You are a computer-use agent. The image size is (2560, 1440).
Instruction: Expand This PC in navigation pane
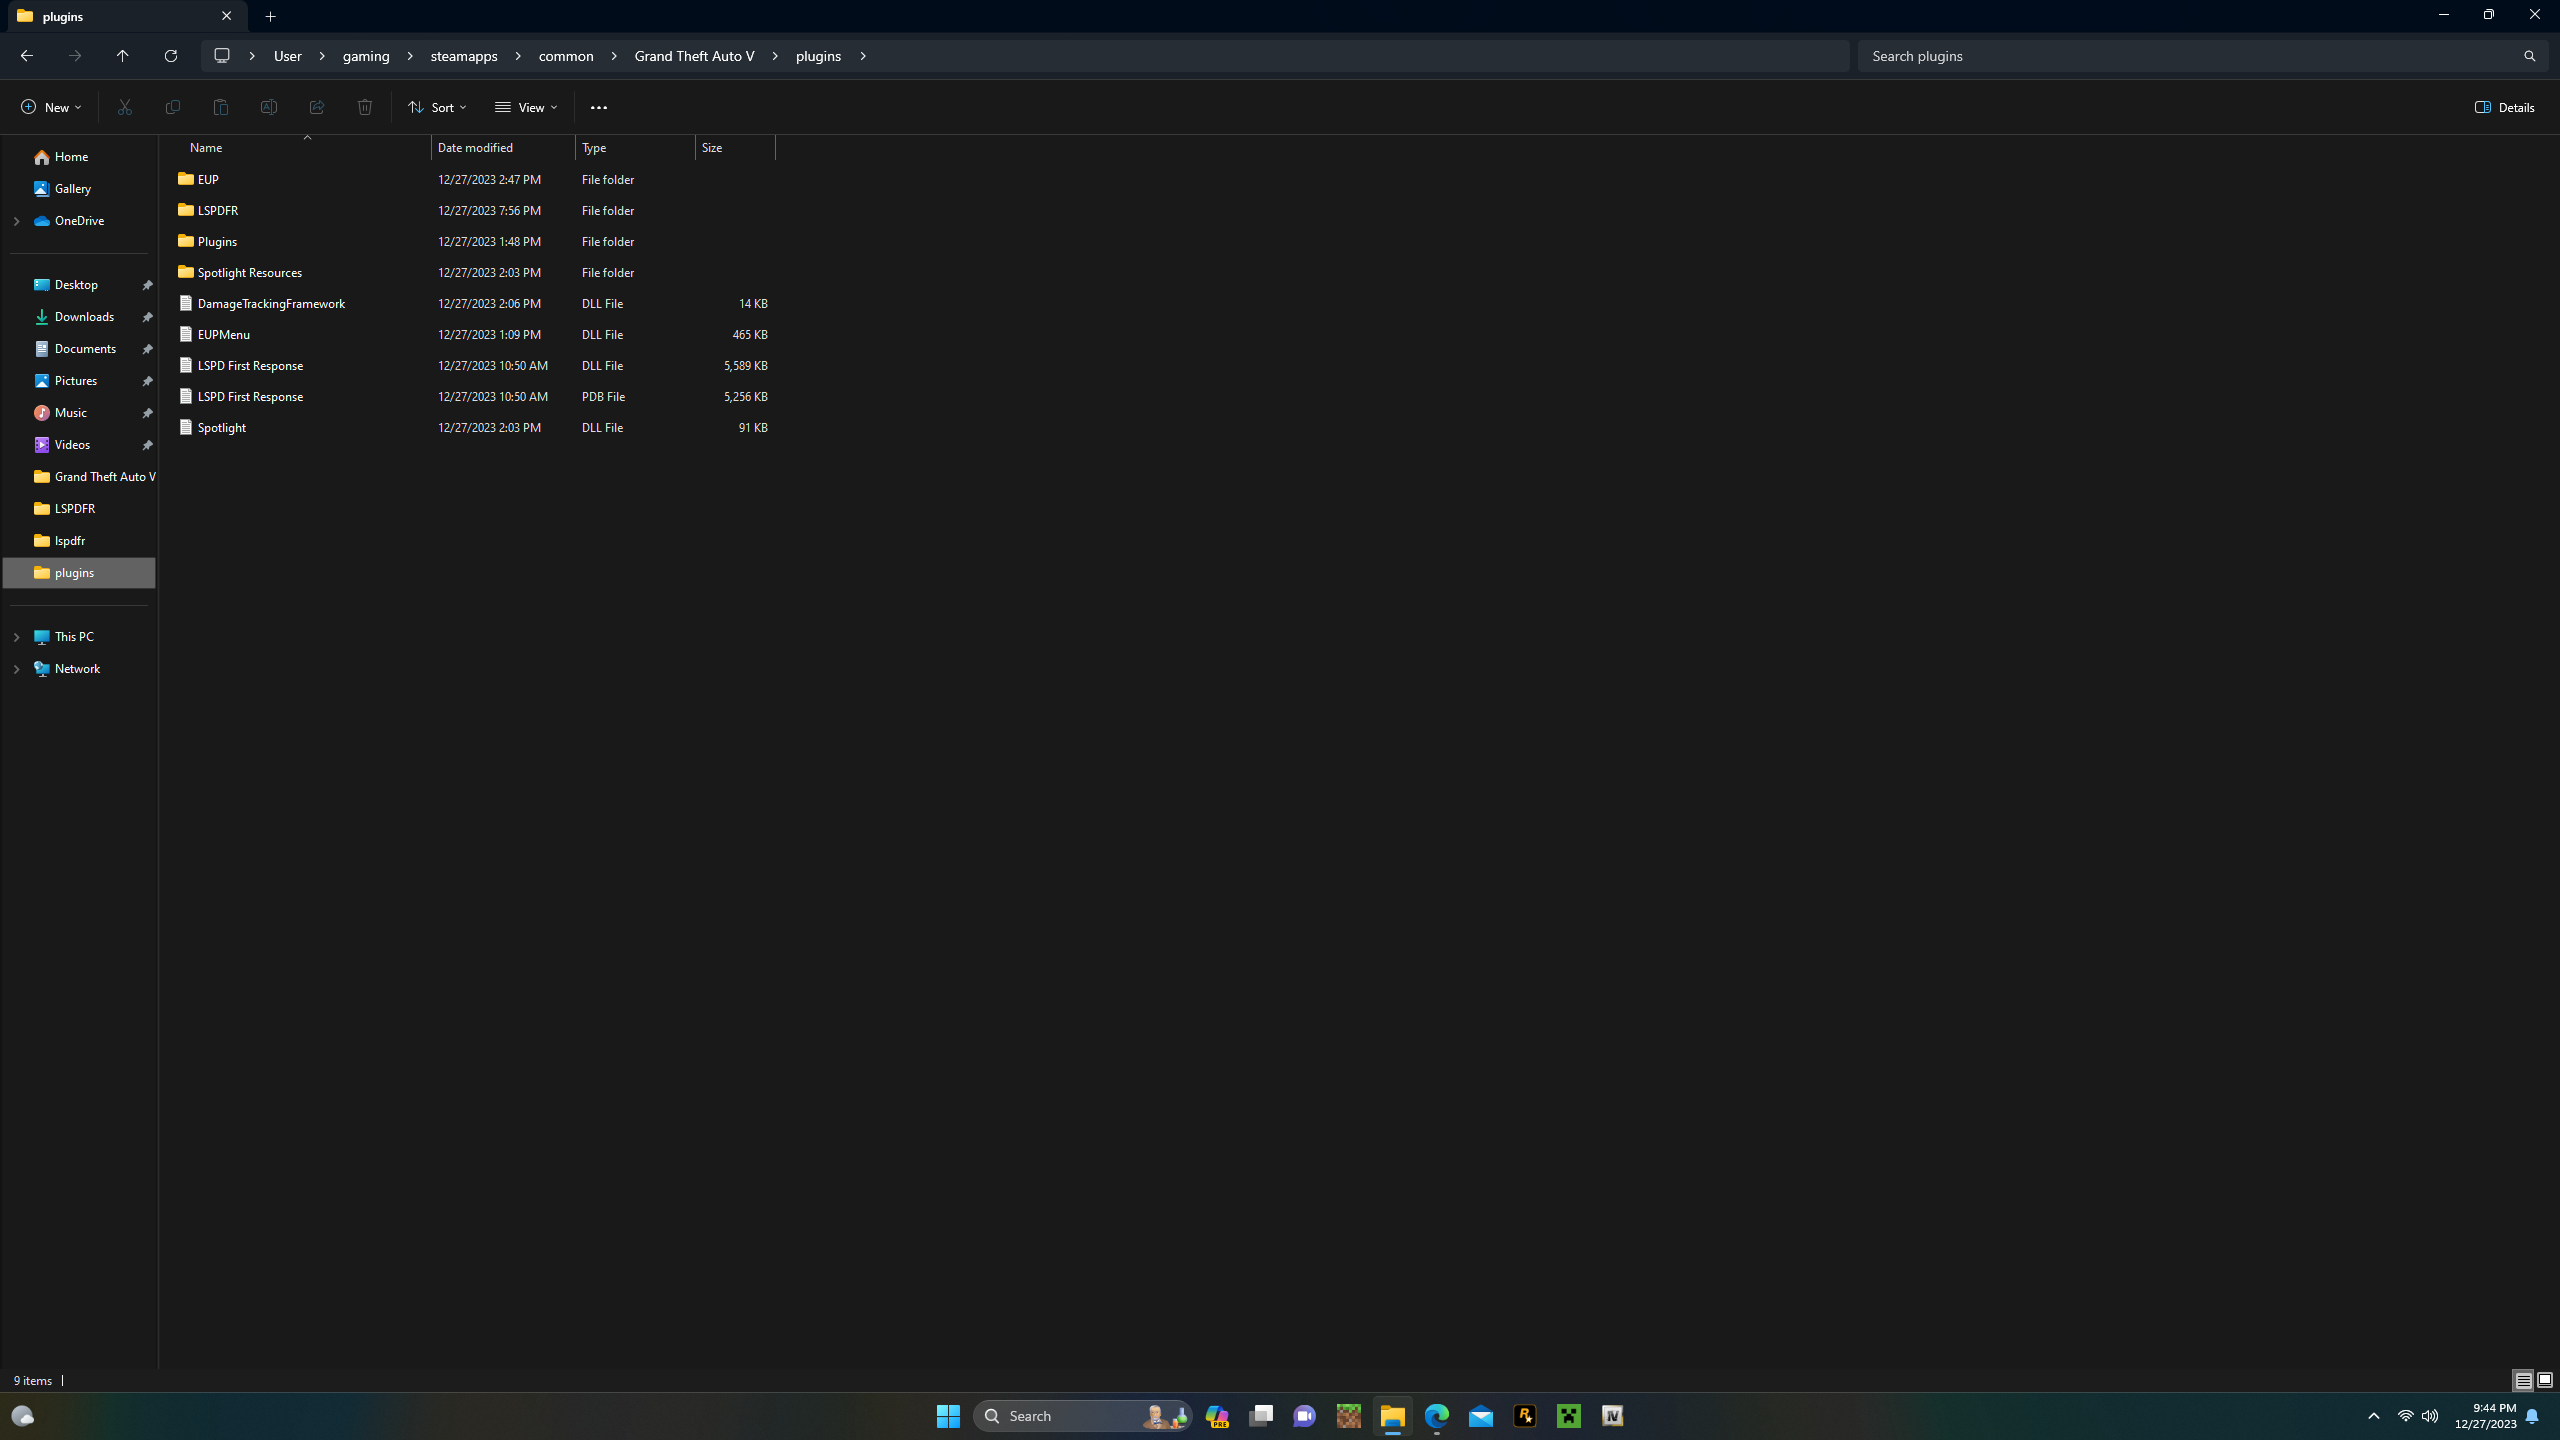16,637
